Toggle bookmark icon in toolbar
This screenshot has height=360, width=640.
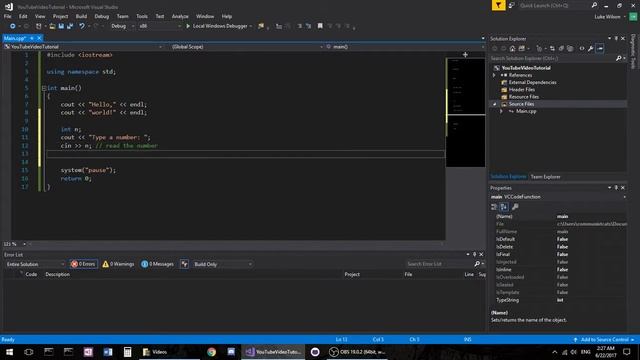point(320,26)
